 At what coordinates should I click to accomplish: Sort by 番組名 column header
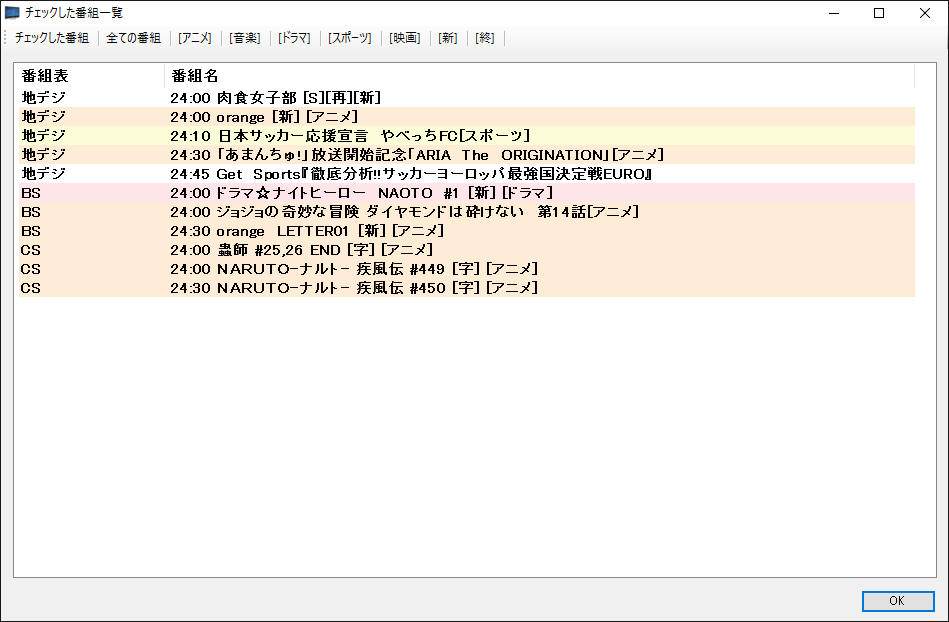click(x=539, y=76)
